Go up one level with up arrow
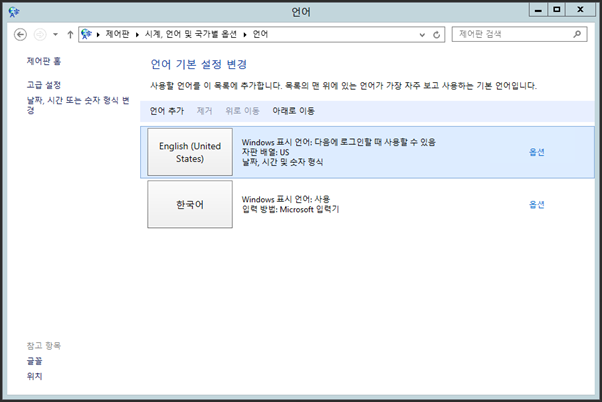 coord(70,35)
